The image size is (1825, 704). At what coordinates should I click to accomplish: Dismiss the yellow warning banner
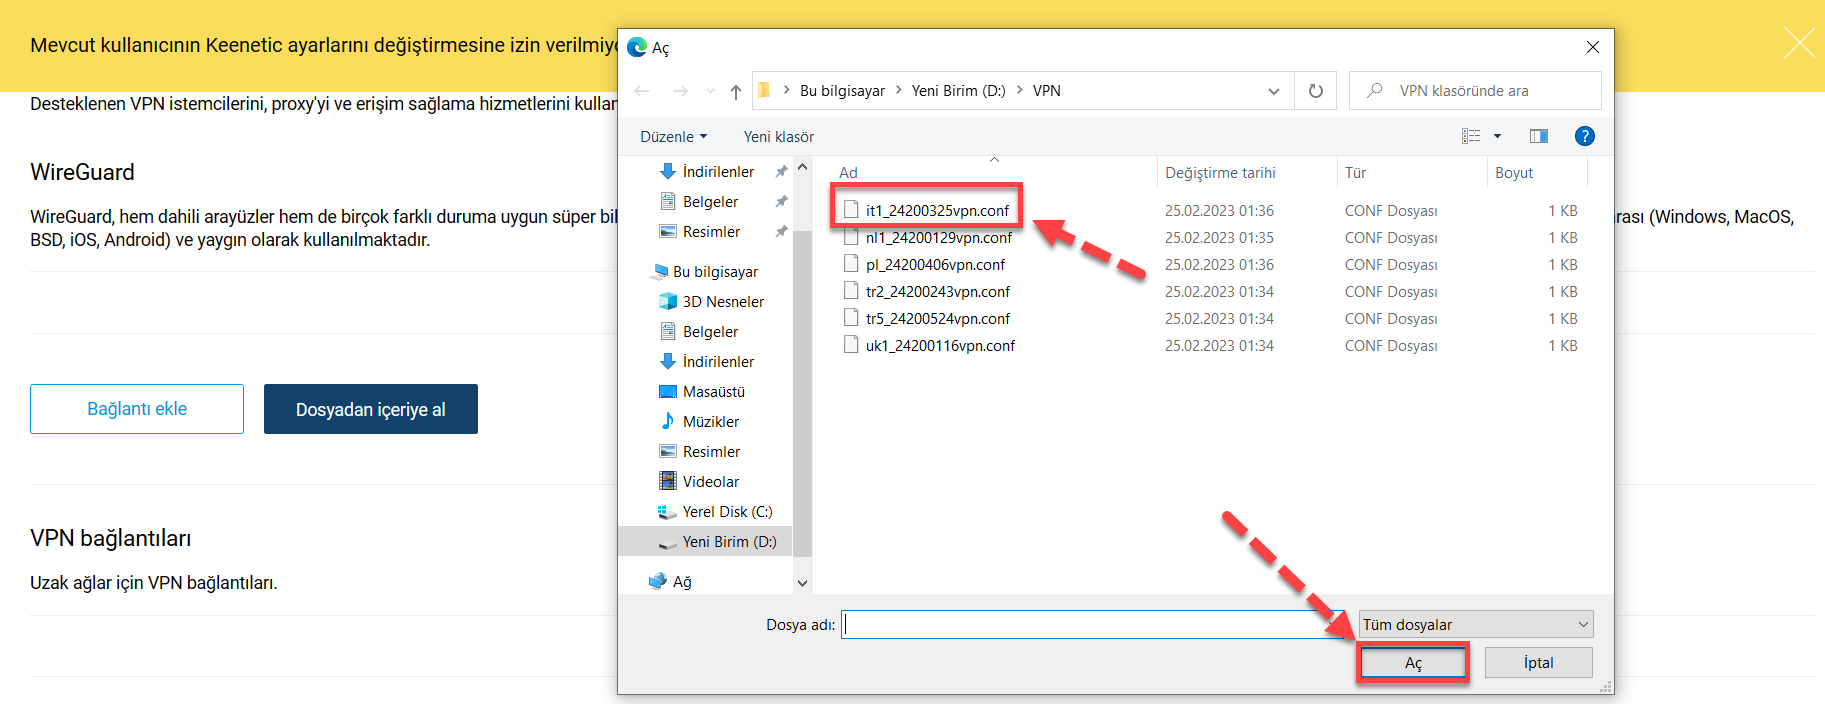(1799, 44)
